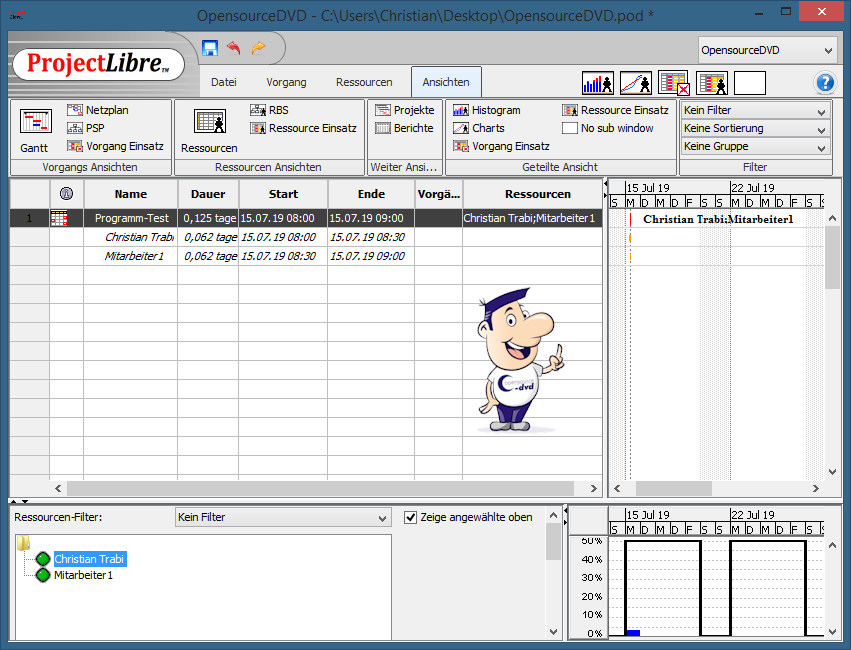
Task: Open the Ressourcen view icon
Action: pos(209,130)
